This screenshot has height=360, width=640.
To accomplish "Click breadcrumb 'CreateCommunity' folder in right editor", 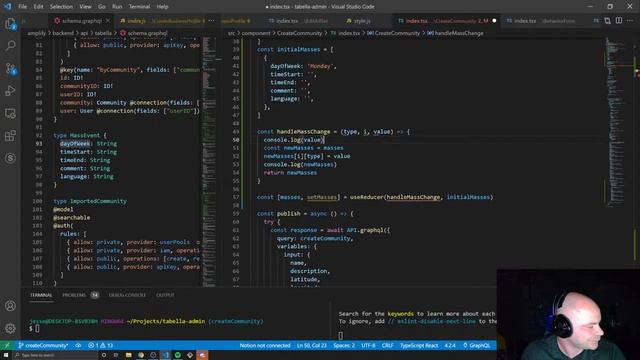I will pyautogui.click(x=299, y=33).
